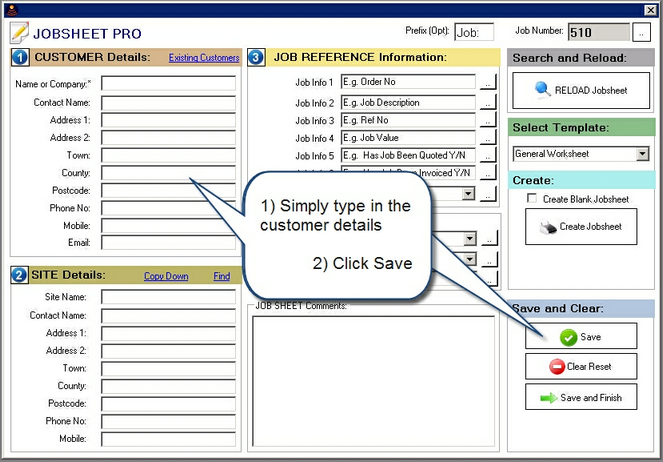Click the browse button beside Job Info 1

coord(488,82)
